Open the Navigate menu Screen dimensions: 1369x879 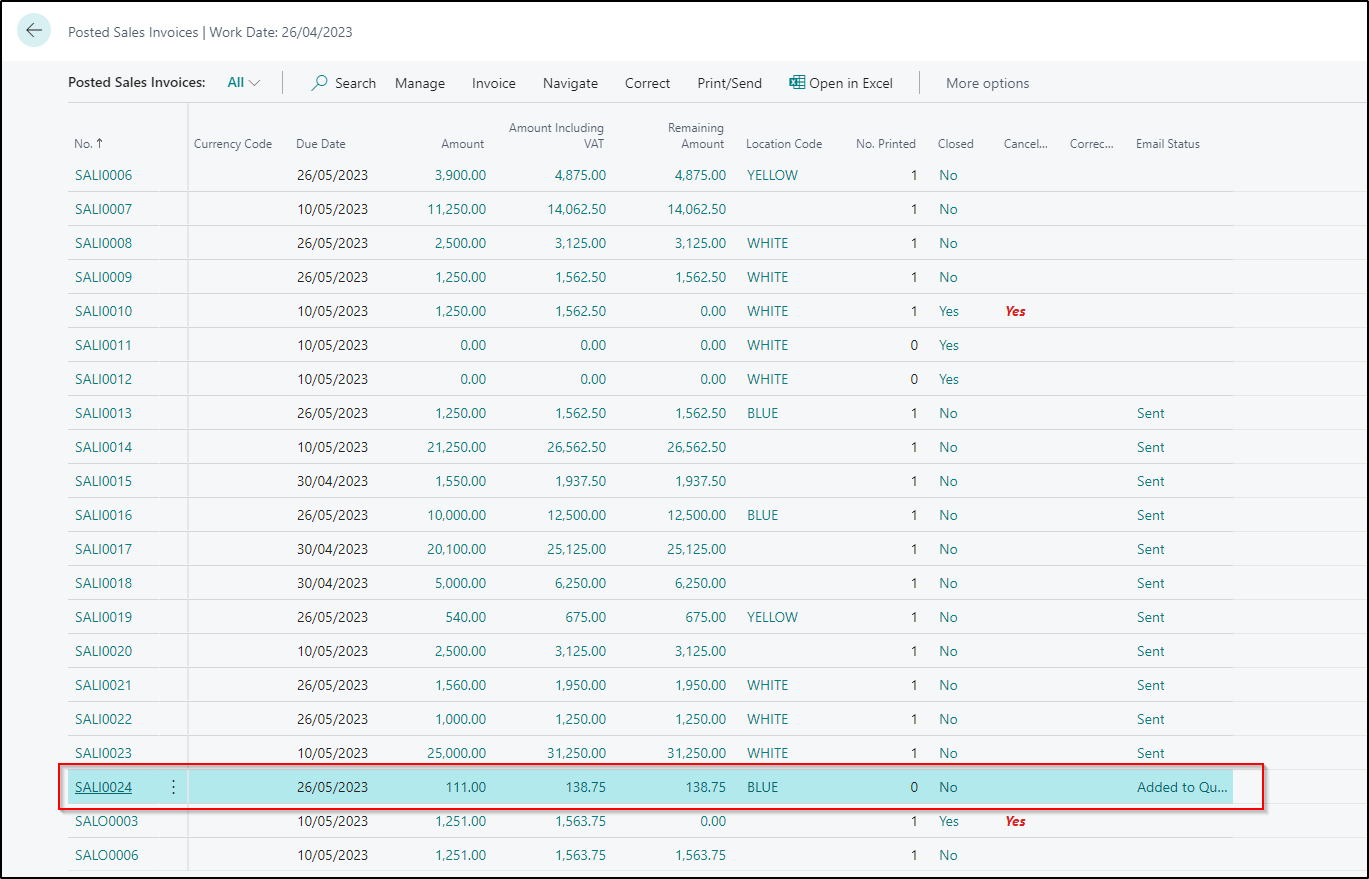(570, 83)
